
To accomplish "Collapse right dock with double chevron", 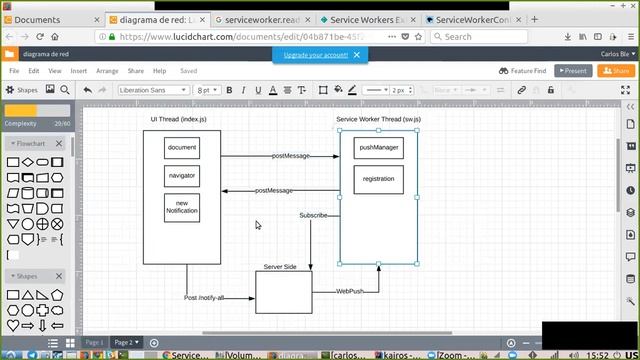I will click(x=630, y=107).
